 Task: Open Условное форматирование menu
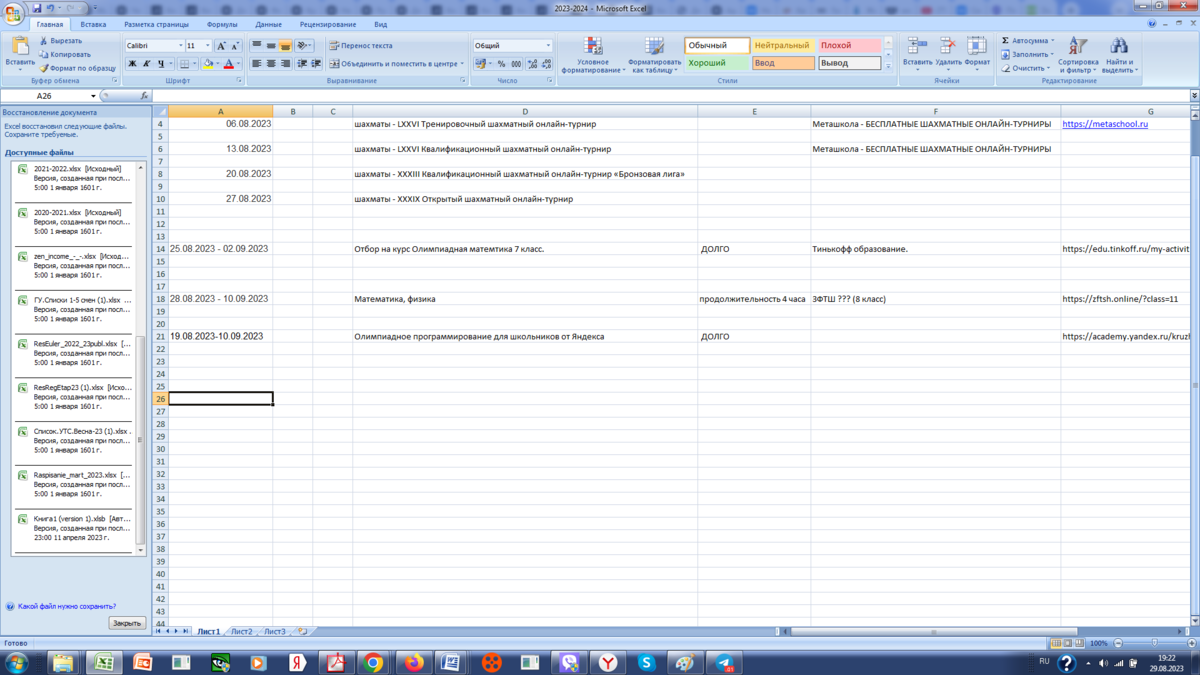click(593, 55)
